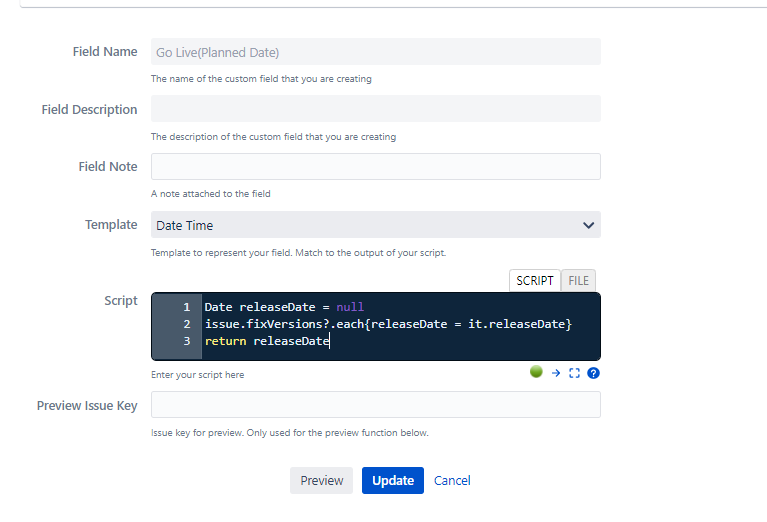Click 'return releaseDate' line in the script
This screenshot has height=522, width=767.
[x=267, y=341]
